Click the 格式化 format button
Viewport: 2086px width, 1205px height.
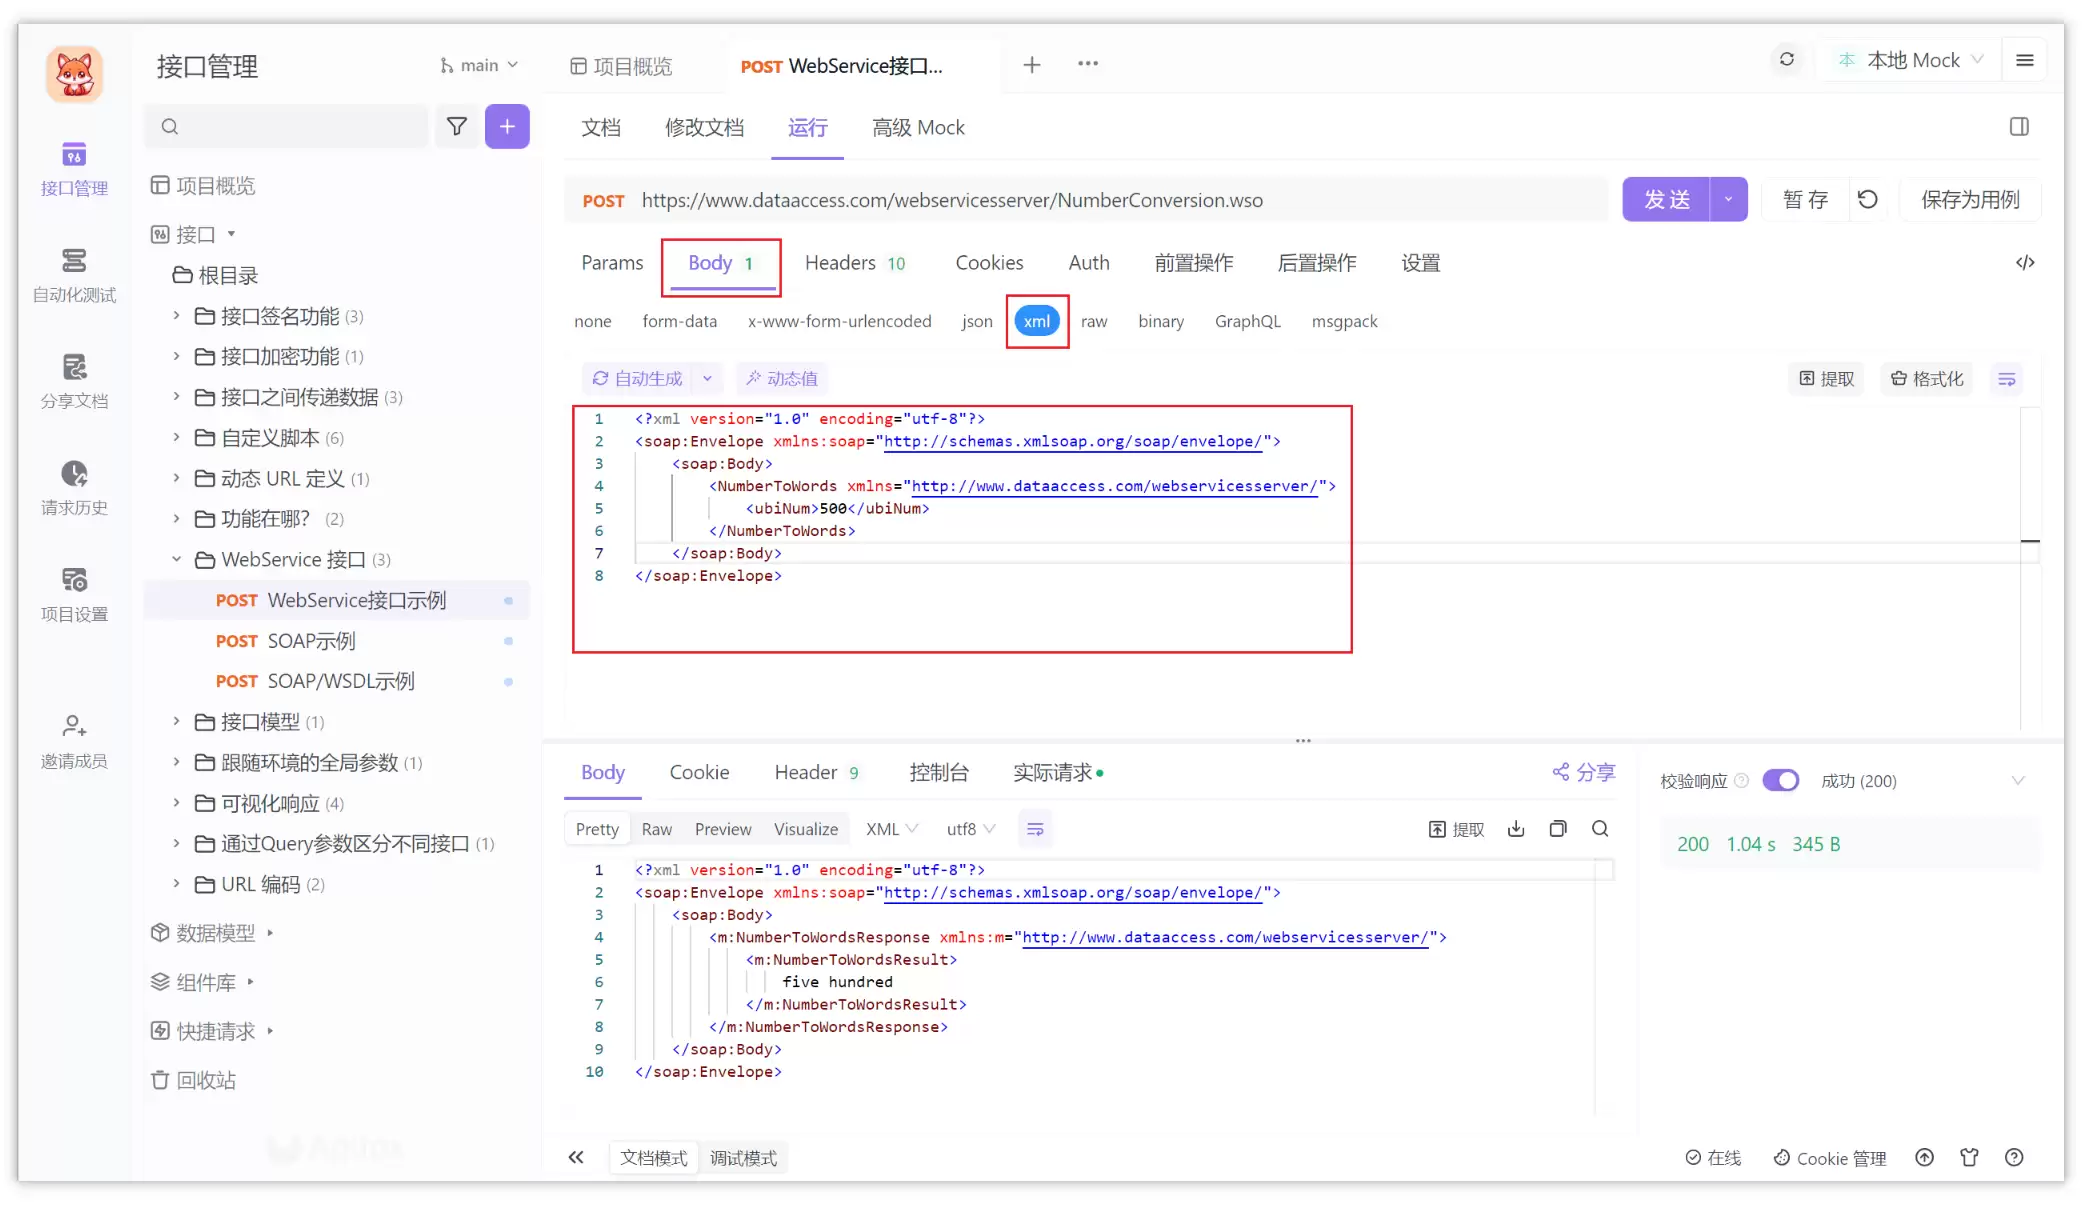point(1926,379)
